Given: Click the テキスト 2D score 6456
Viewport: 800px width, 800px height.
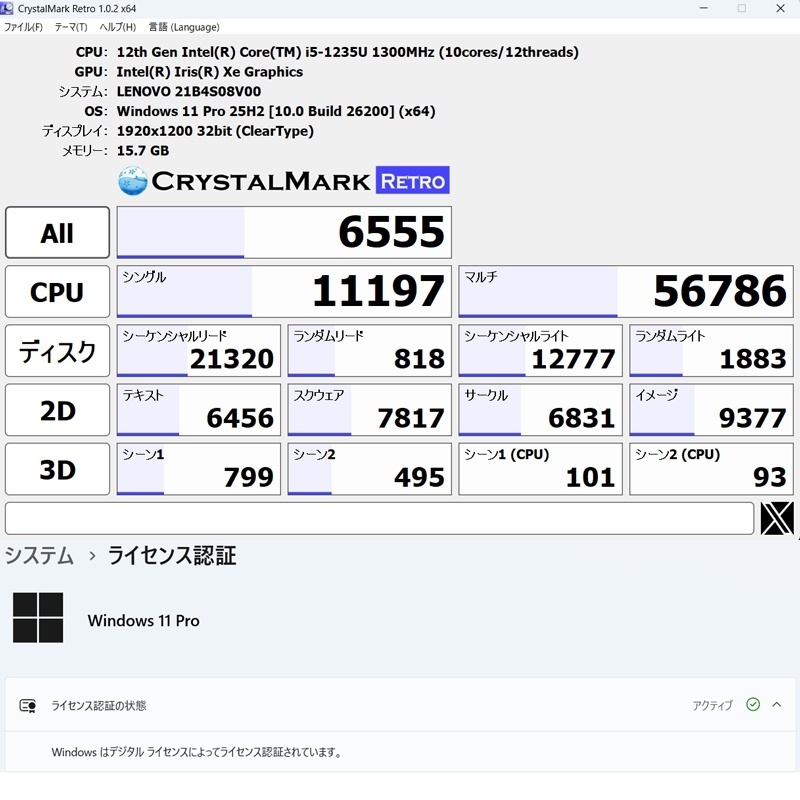Looking at the screenshot, I should [199, 410].
